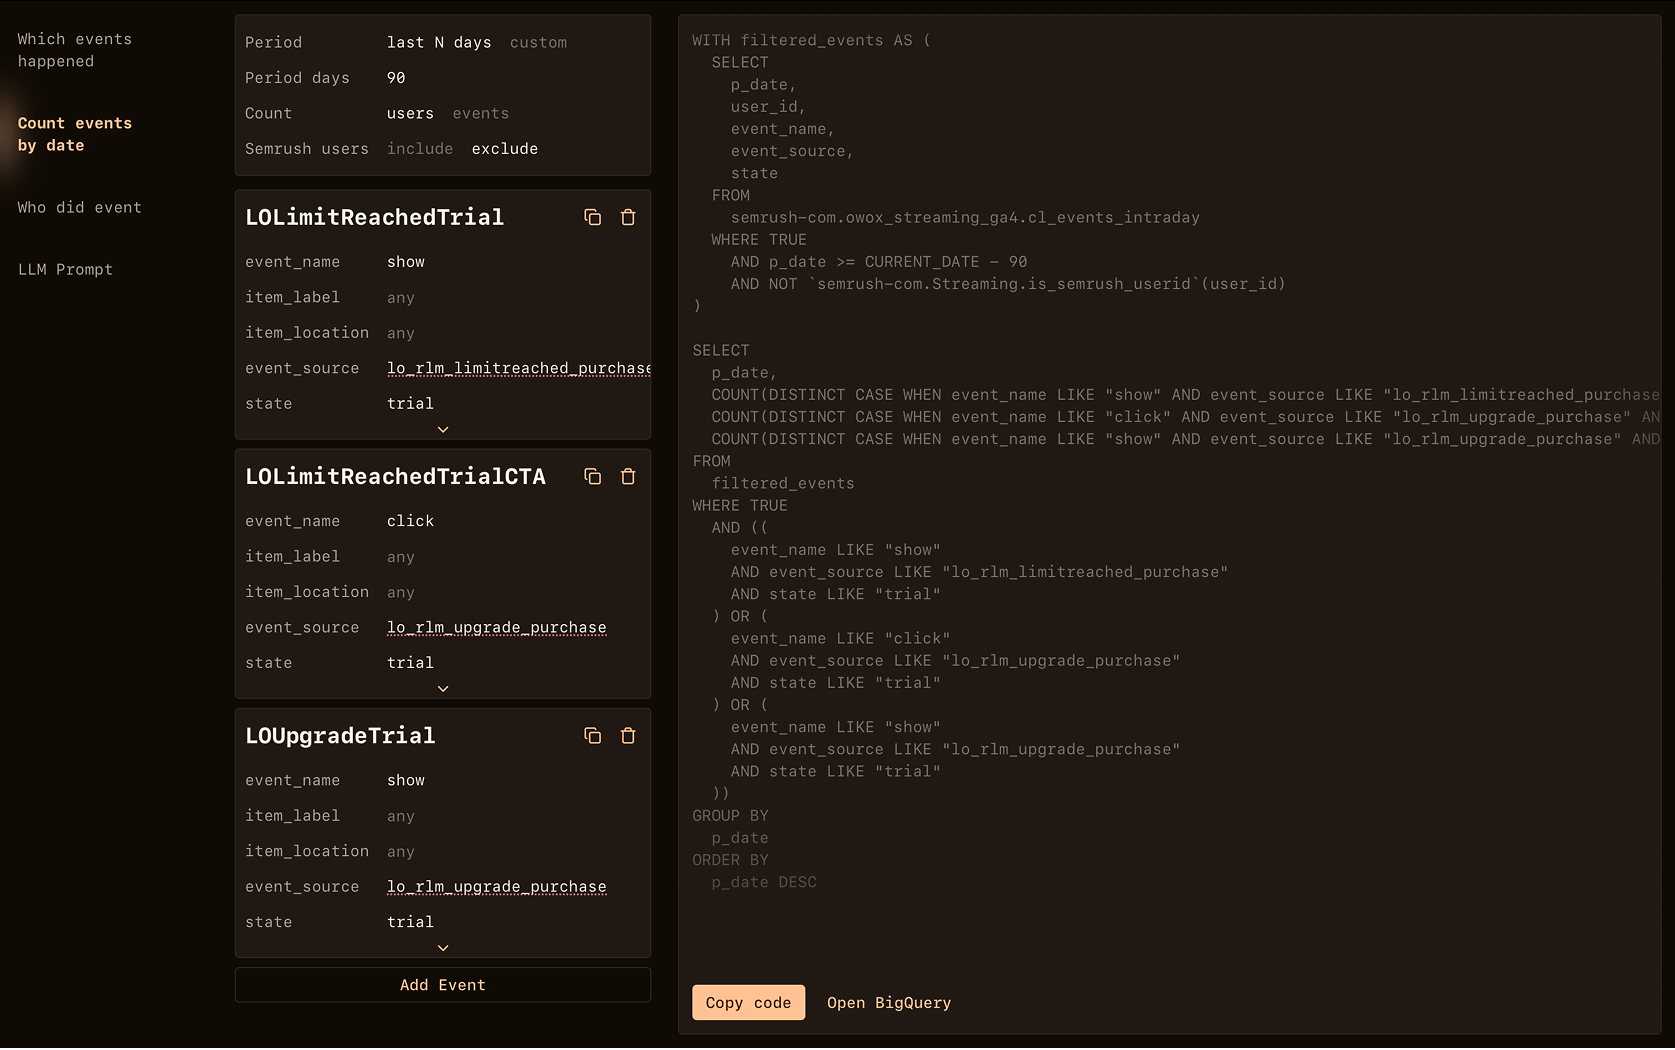Viewport: 1675px width, 1050px height.
Task: Edit event_source in LOUpgradeTrial card
Action: click(x=497, y=886)
